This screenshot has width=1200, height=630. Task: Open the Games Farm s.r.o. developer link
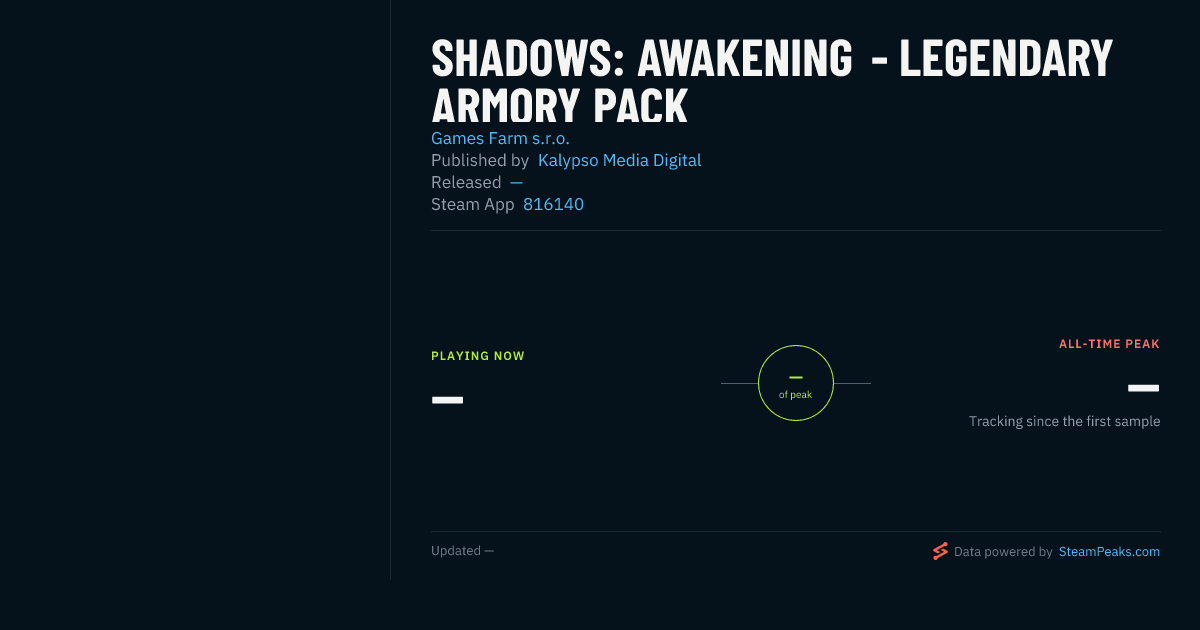point(500,138)
